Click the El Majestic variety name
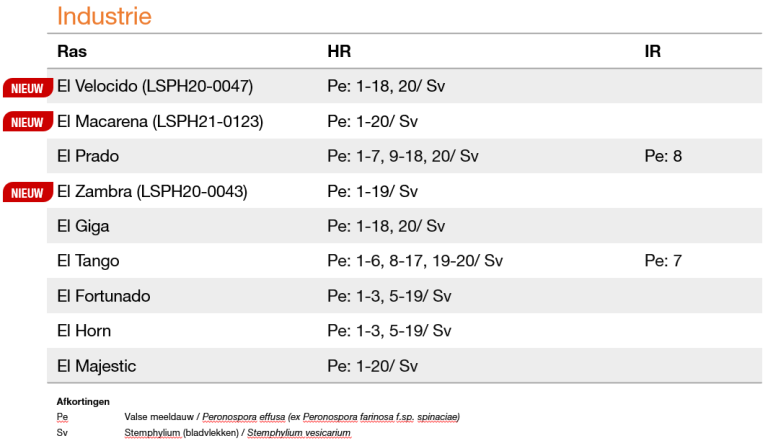The height and width of the screenshot is (441, 768). tap(96, 366)
